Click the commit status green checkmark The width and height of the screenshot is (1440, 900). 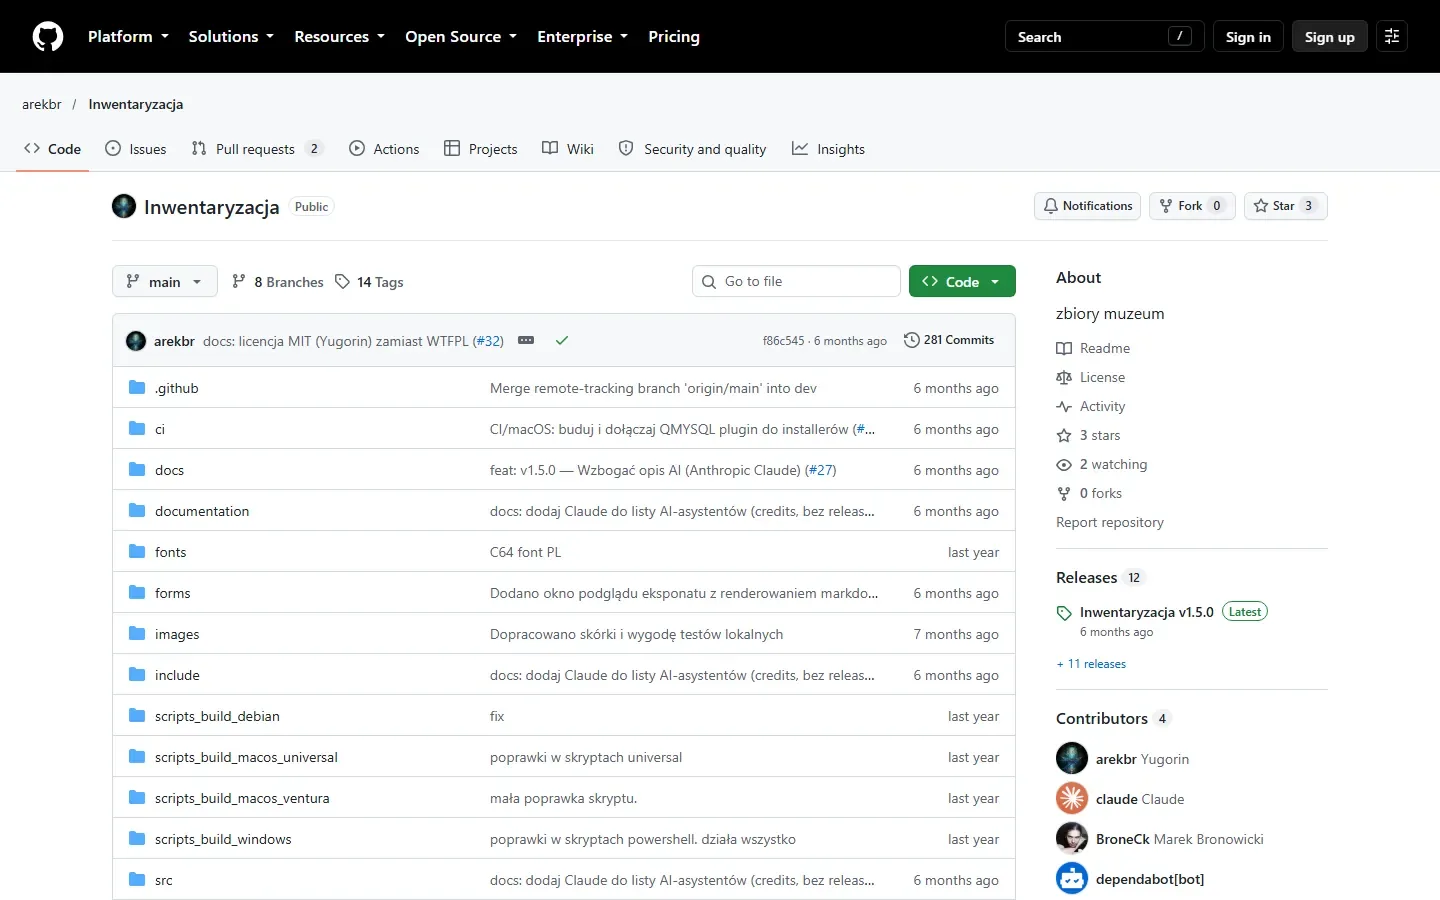tap(562, 341)
